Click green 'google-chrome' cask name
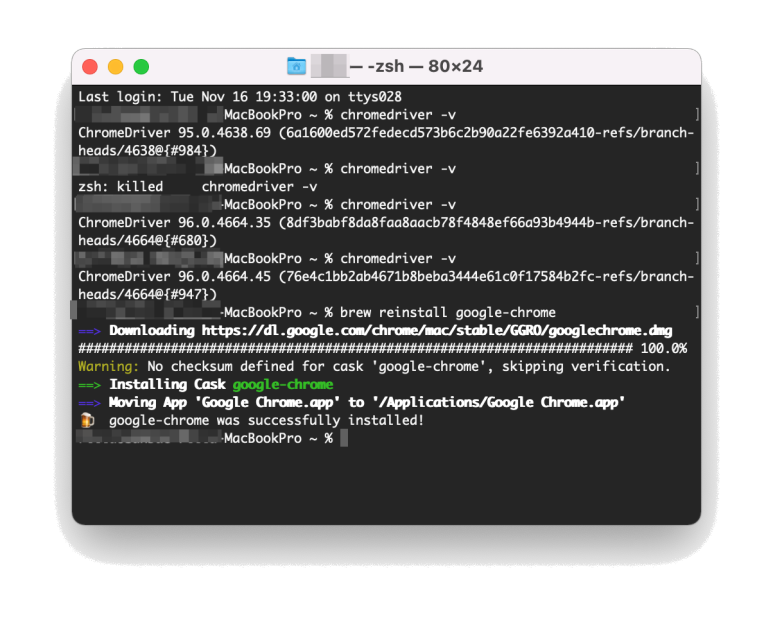This screenshot has height=620, width=773. point(283,384)
